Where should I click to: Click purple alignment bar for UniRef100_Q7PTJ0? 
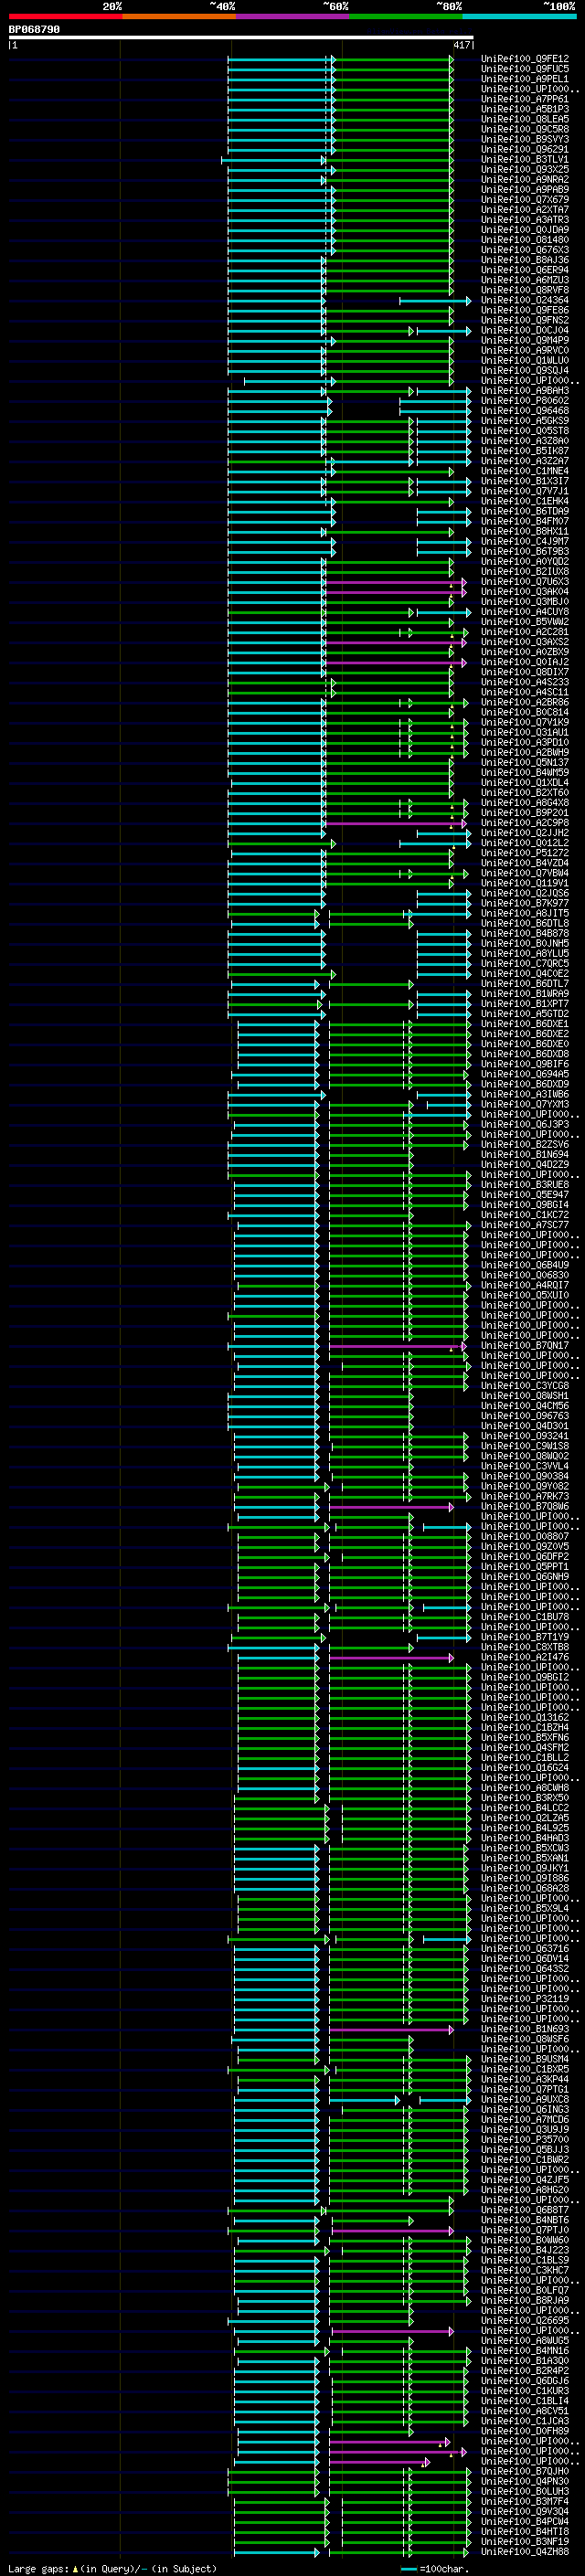click(392, 2230)
